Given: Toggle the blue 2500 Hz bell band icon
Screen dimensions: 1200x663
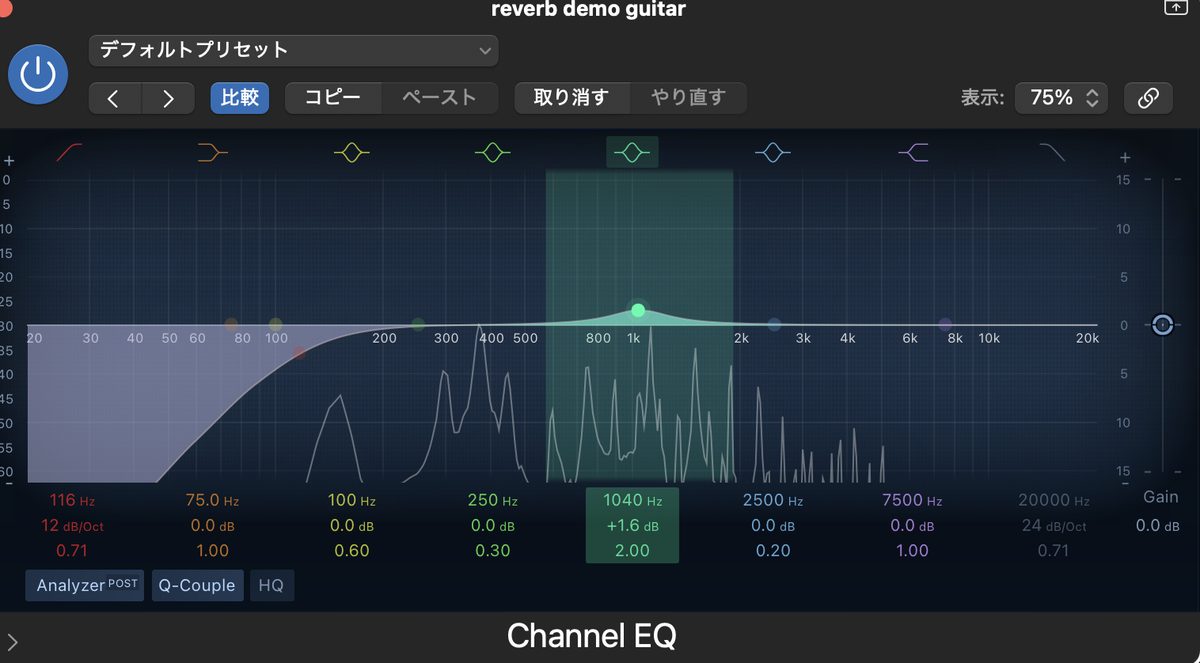Looking at the screenshot, I should (773, 152).
